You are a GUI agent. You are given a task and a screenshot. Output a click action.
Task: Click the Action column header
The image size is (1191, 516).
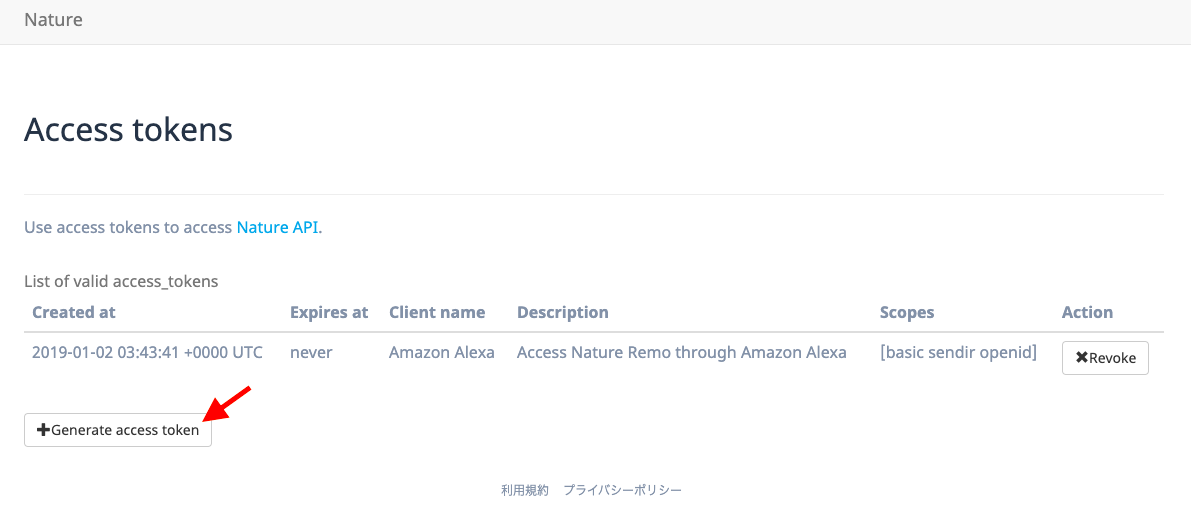1087,312
